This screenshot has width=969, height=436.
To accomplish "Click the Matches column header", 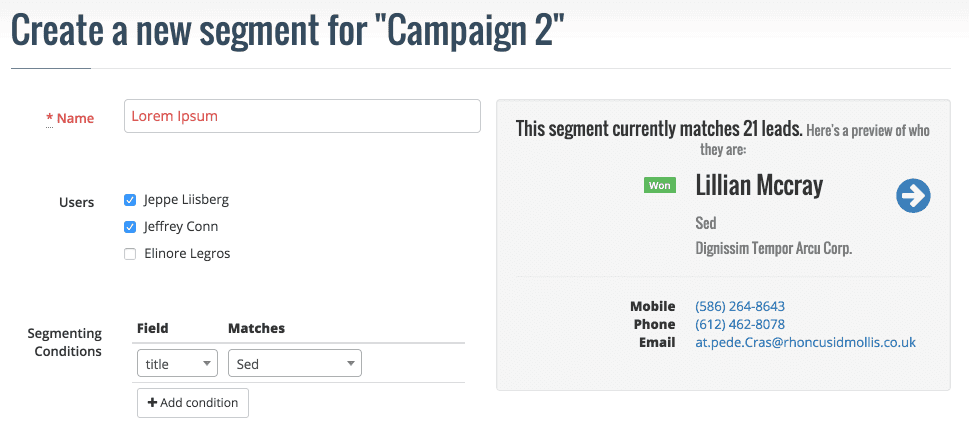I will [256, 328].
